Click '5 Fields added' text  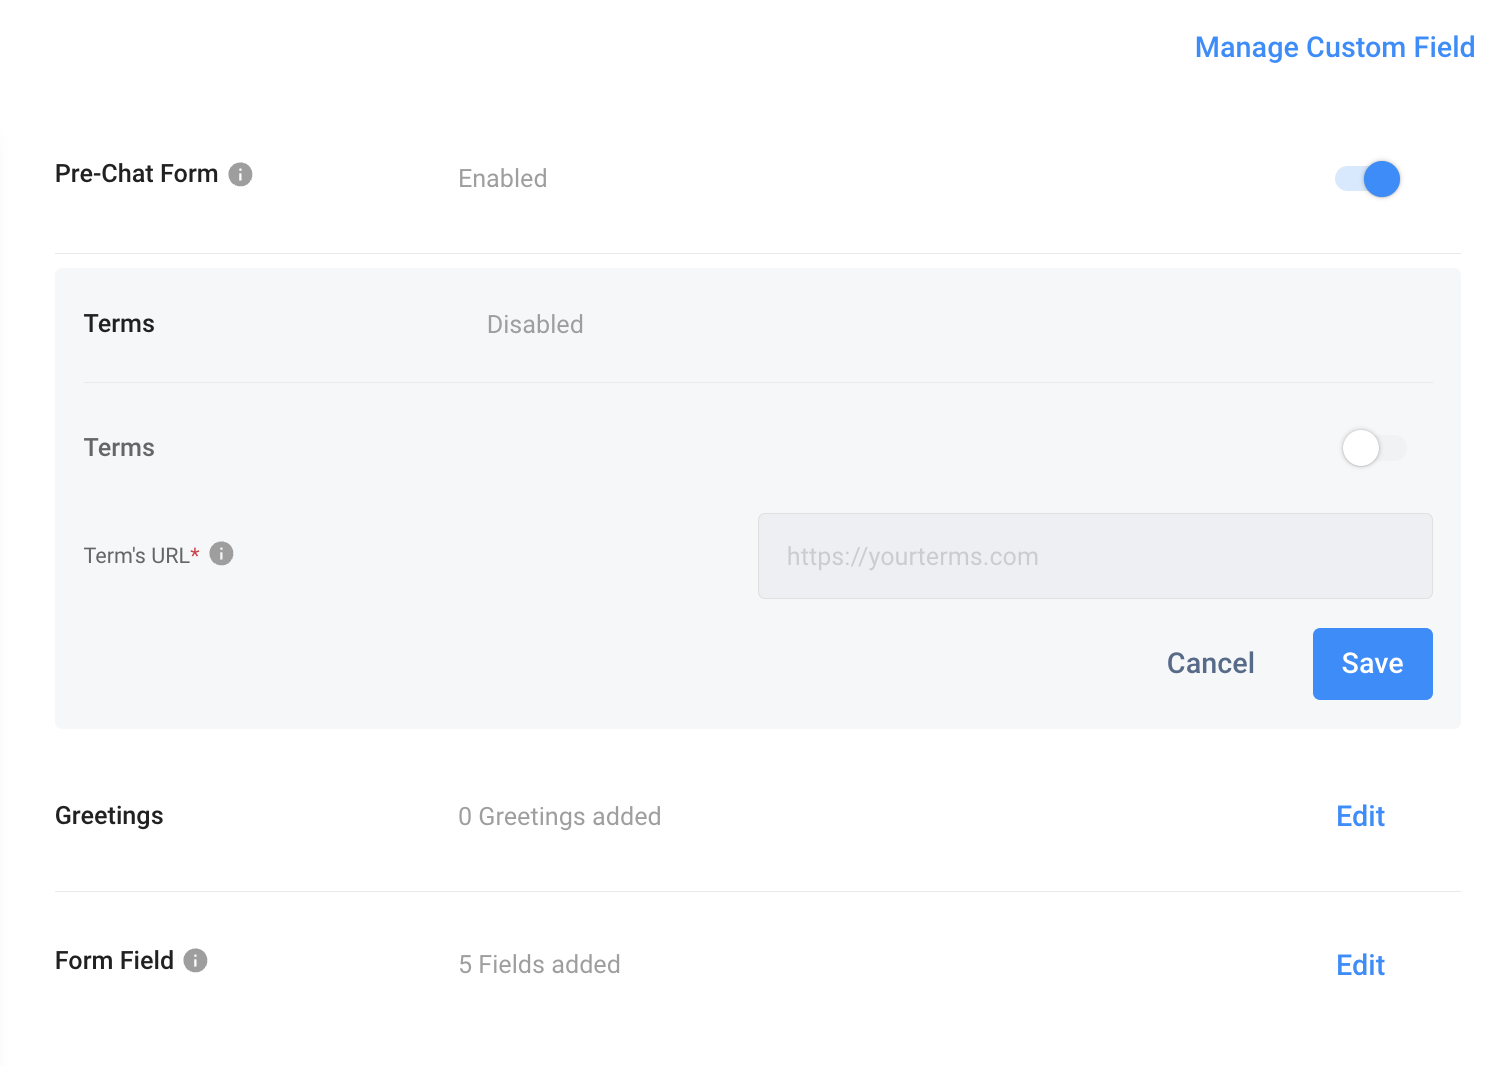coord(539,964)
